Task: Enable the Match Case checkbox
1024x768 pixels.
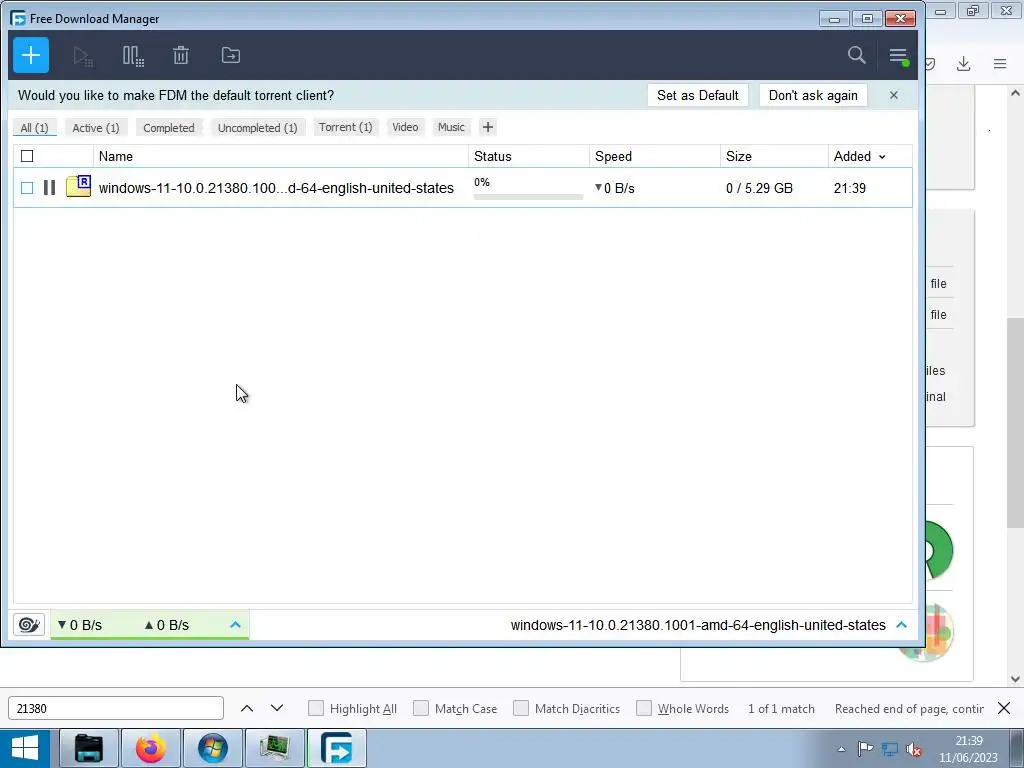Action: (421, 709)
